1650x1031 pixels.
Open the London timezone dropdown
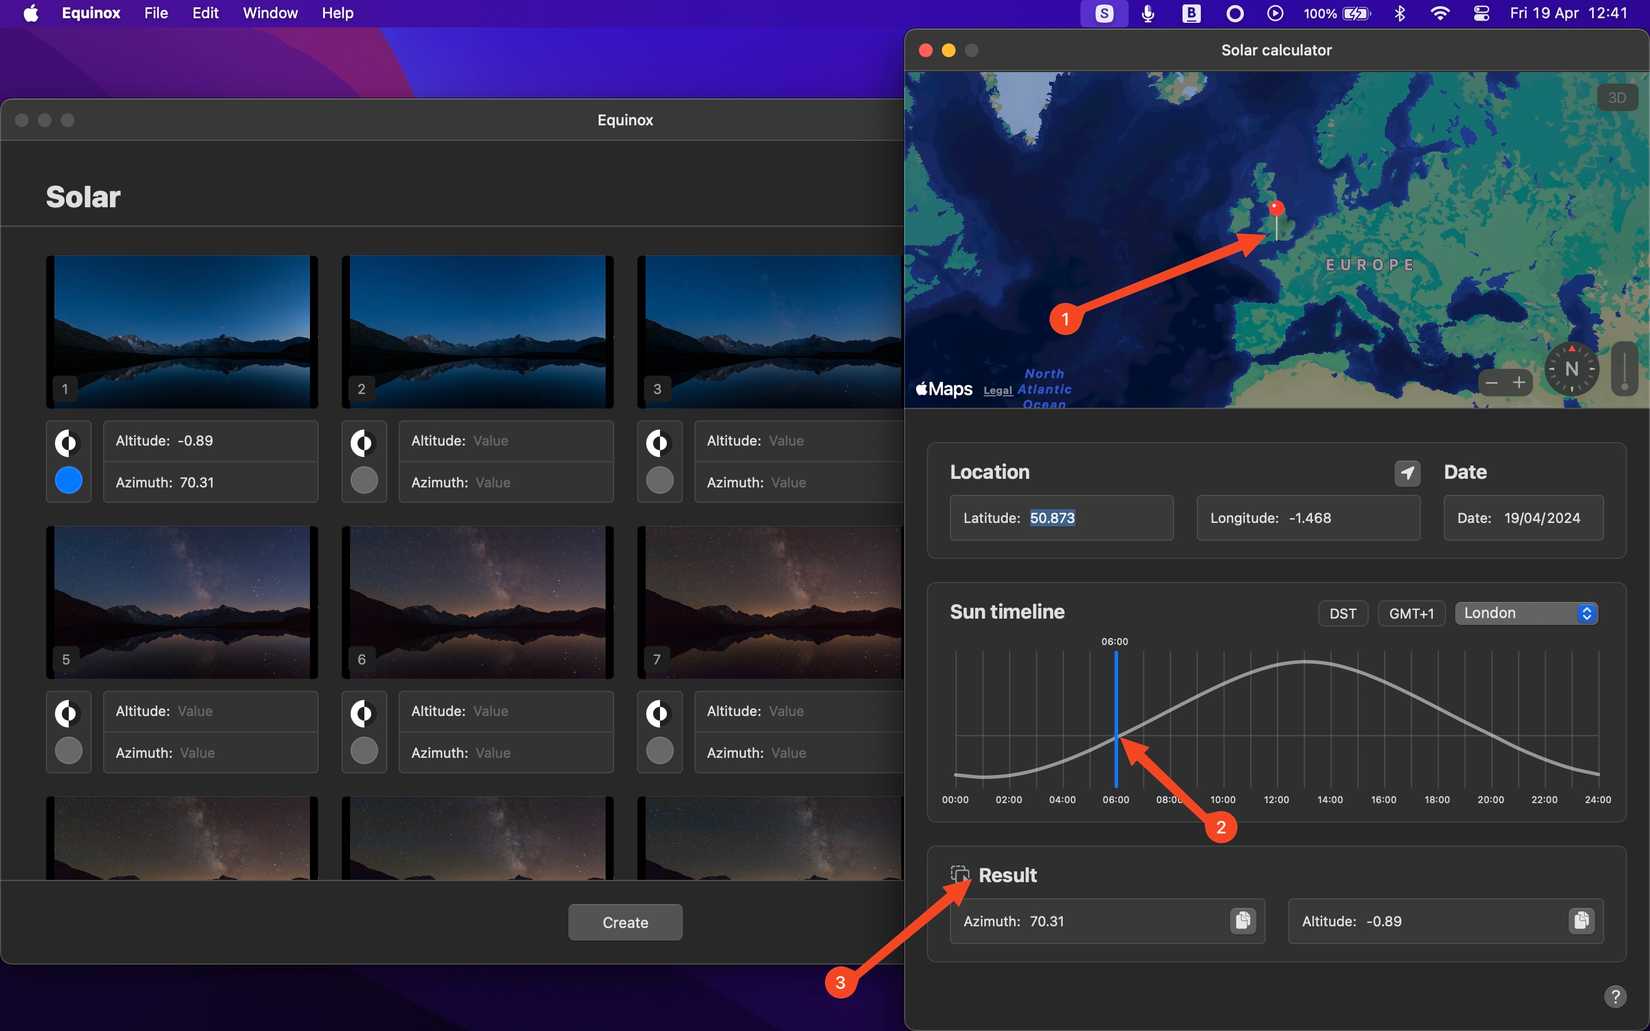click(x=1526, y=613)
